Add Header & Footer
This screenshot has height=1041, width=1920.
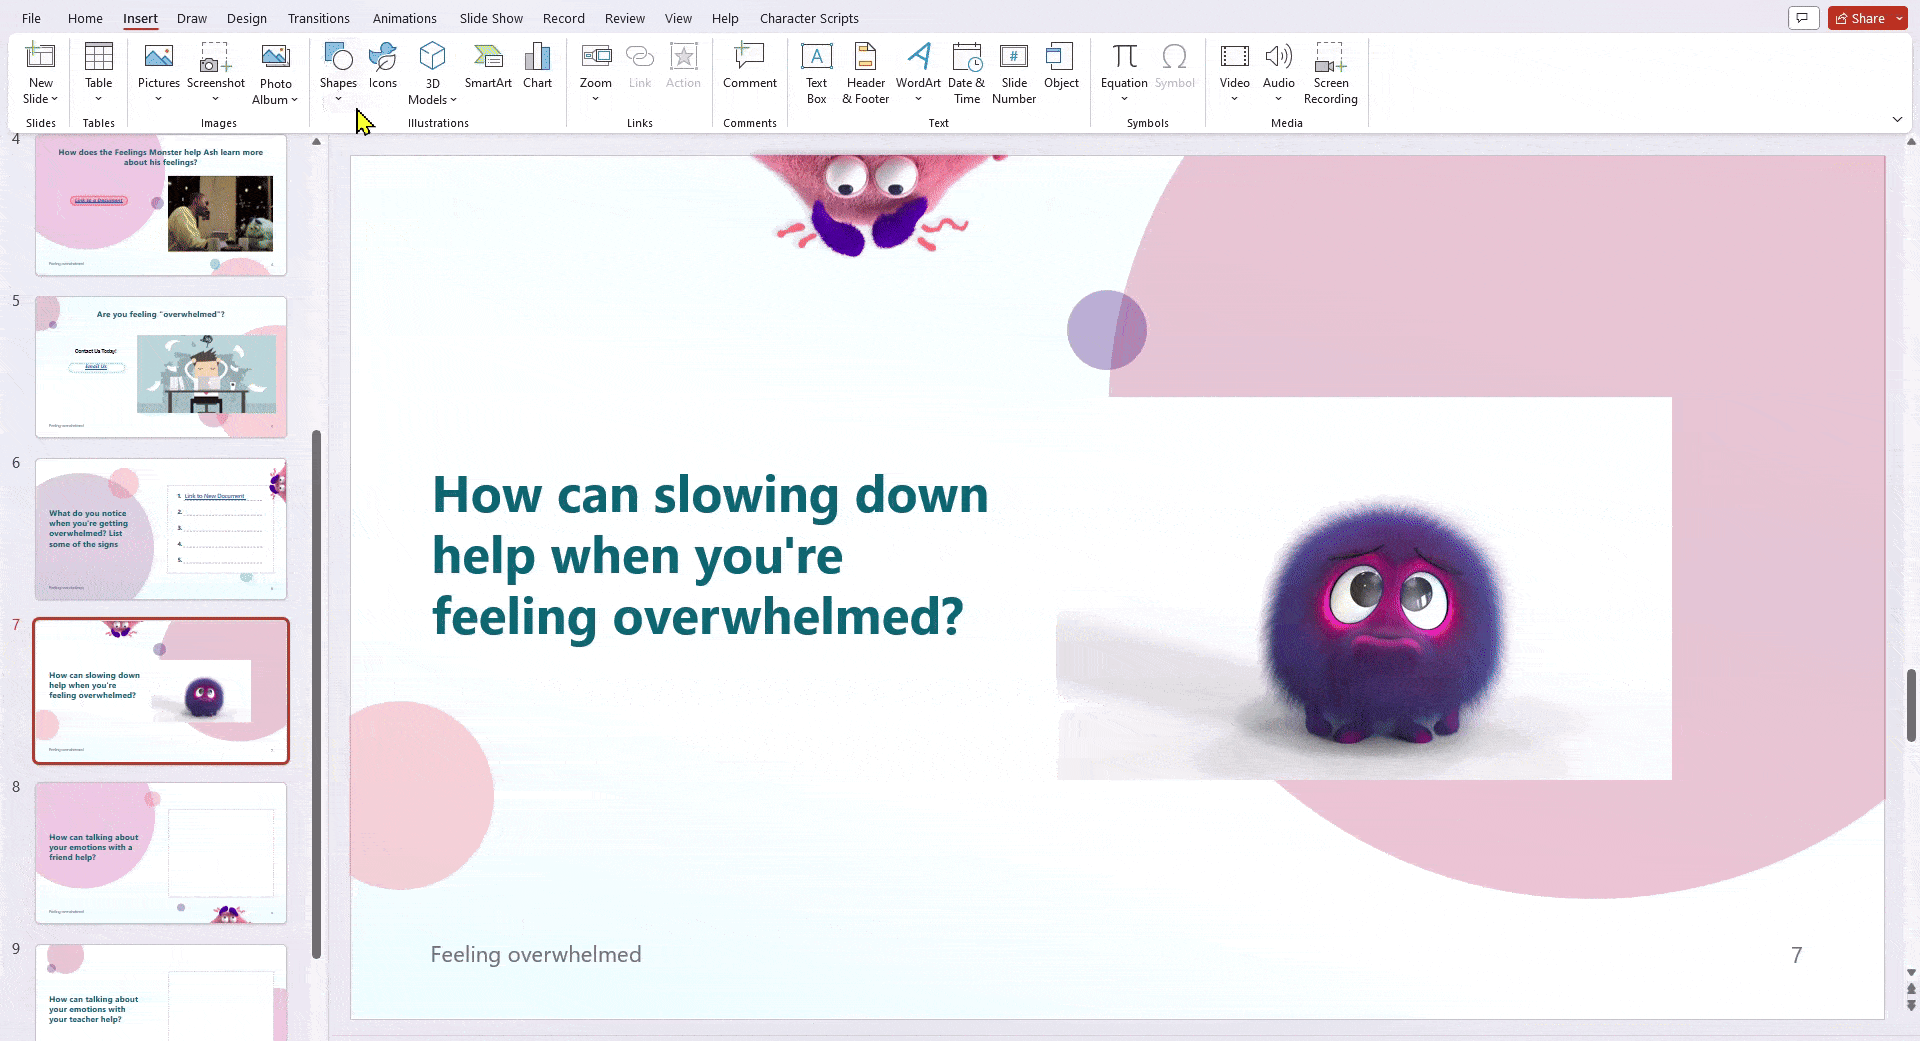pos(864,70)
